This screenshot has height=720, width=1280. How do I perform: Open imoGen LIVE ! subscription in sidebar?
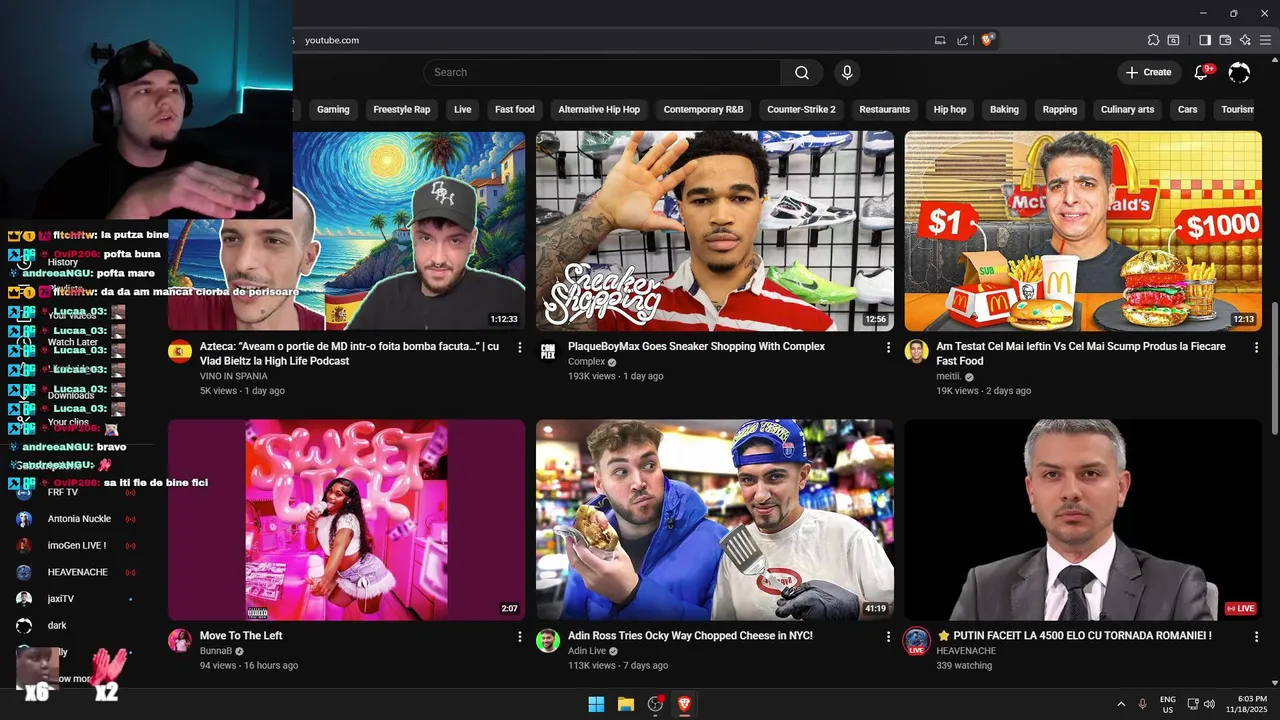(78, 545)
